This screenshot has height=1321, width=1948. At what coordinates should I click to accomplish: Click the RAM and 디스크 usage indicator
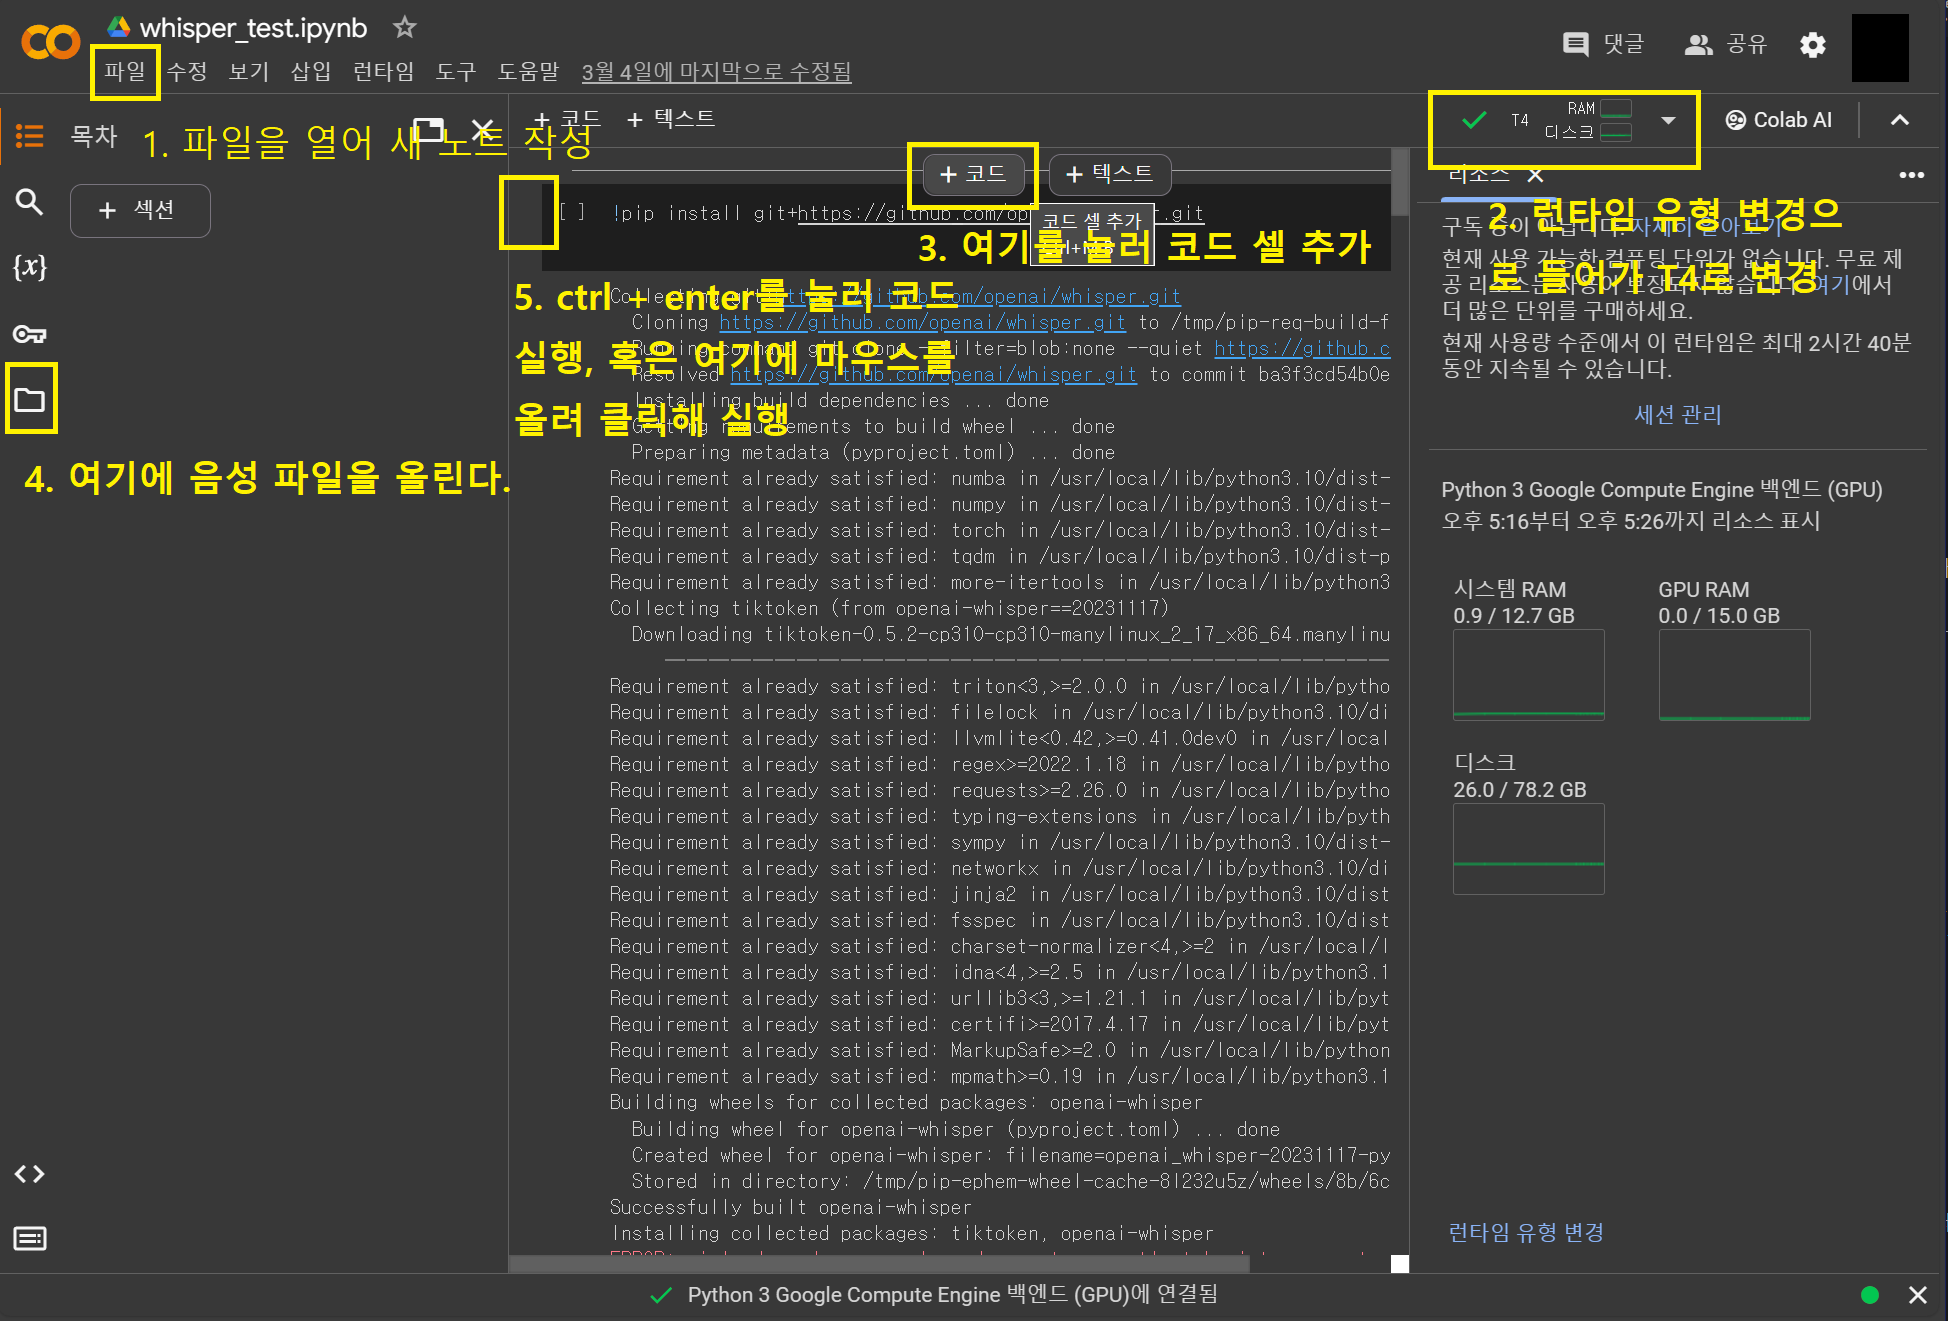coord(1589,120)
